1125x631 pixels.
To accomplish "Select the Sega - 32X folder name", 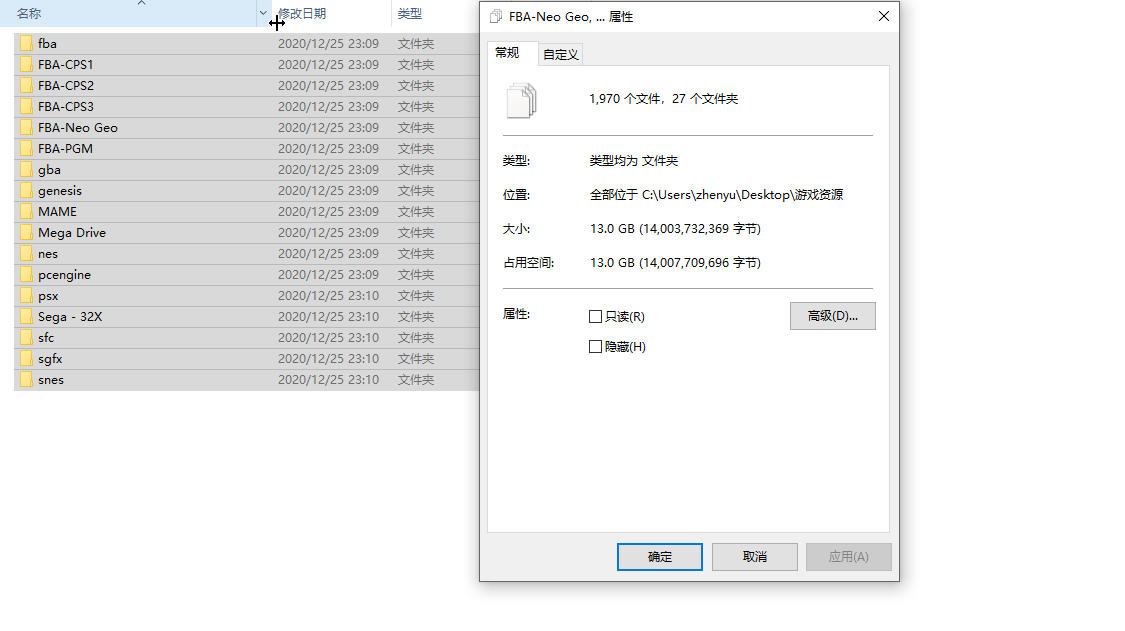I will tap(70, 317).
